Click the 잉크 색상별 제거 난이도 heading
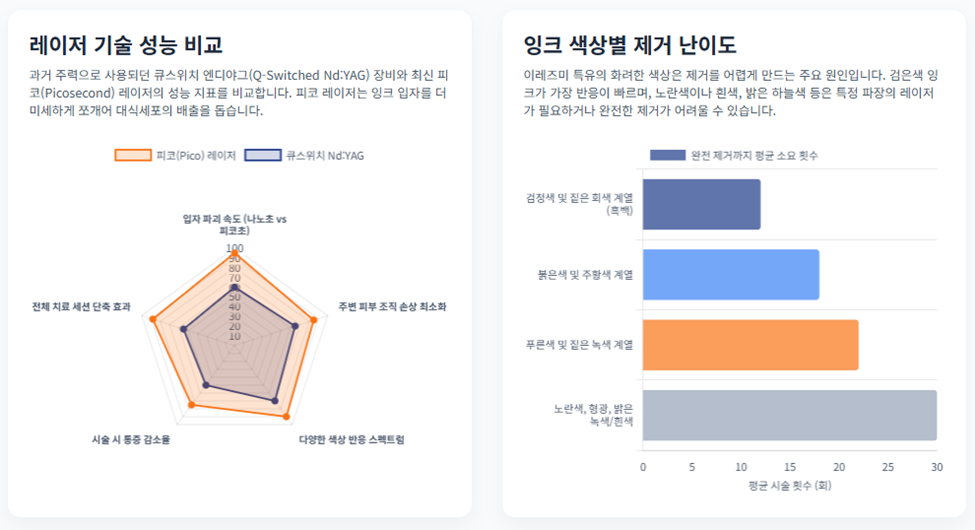The image size is (975, 530). coord(630,45)
